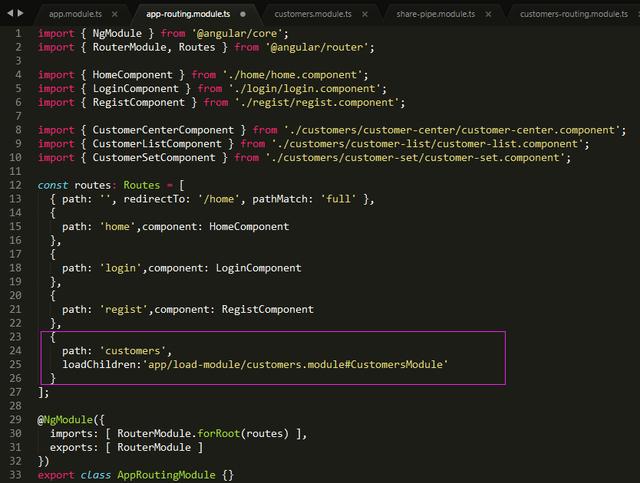Click 'RegistComponent' in line 6 import
The width and height of the screenshot is (640, 483).
138,102
